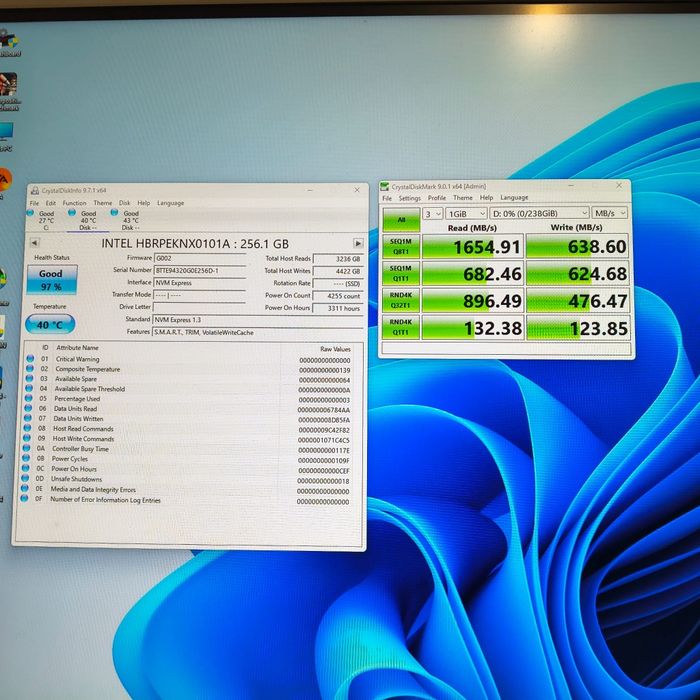Go to next disk arrow button
This screenshot has width=700, height=700.
pyautogui.click(x=358, y=243)
